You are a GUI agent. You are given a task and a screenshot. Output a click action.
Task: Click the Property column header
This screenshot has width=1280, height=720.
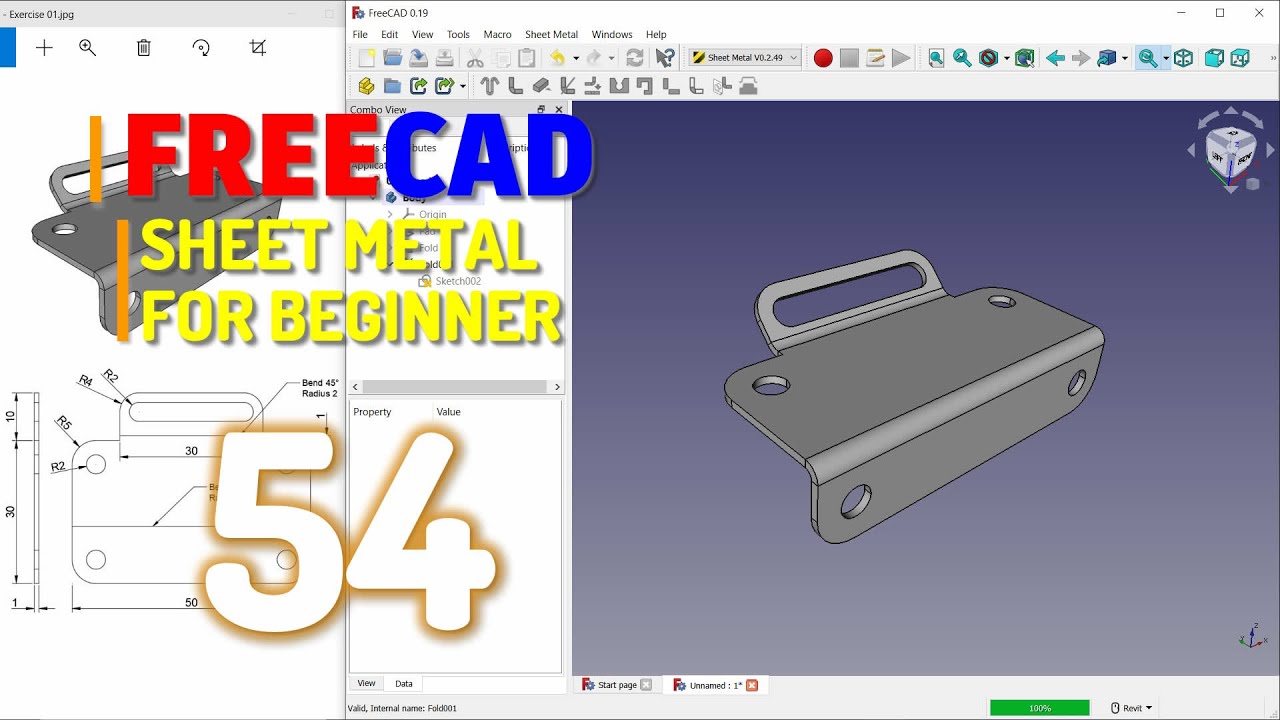pyautogui.click(x=372, y=412)
